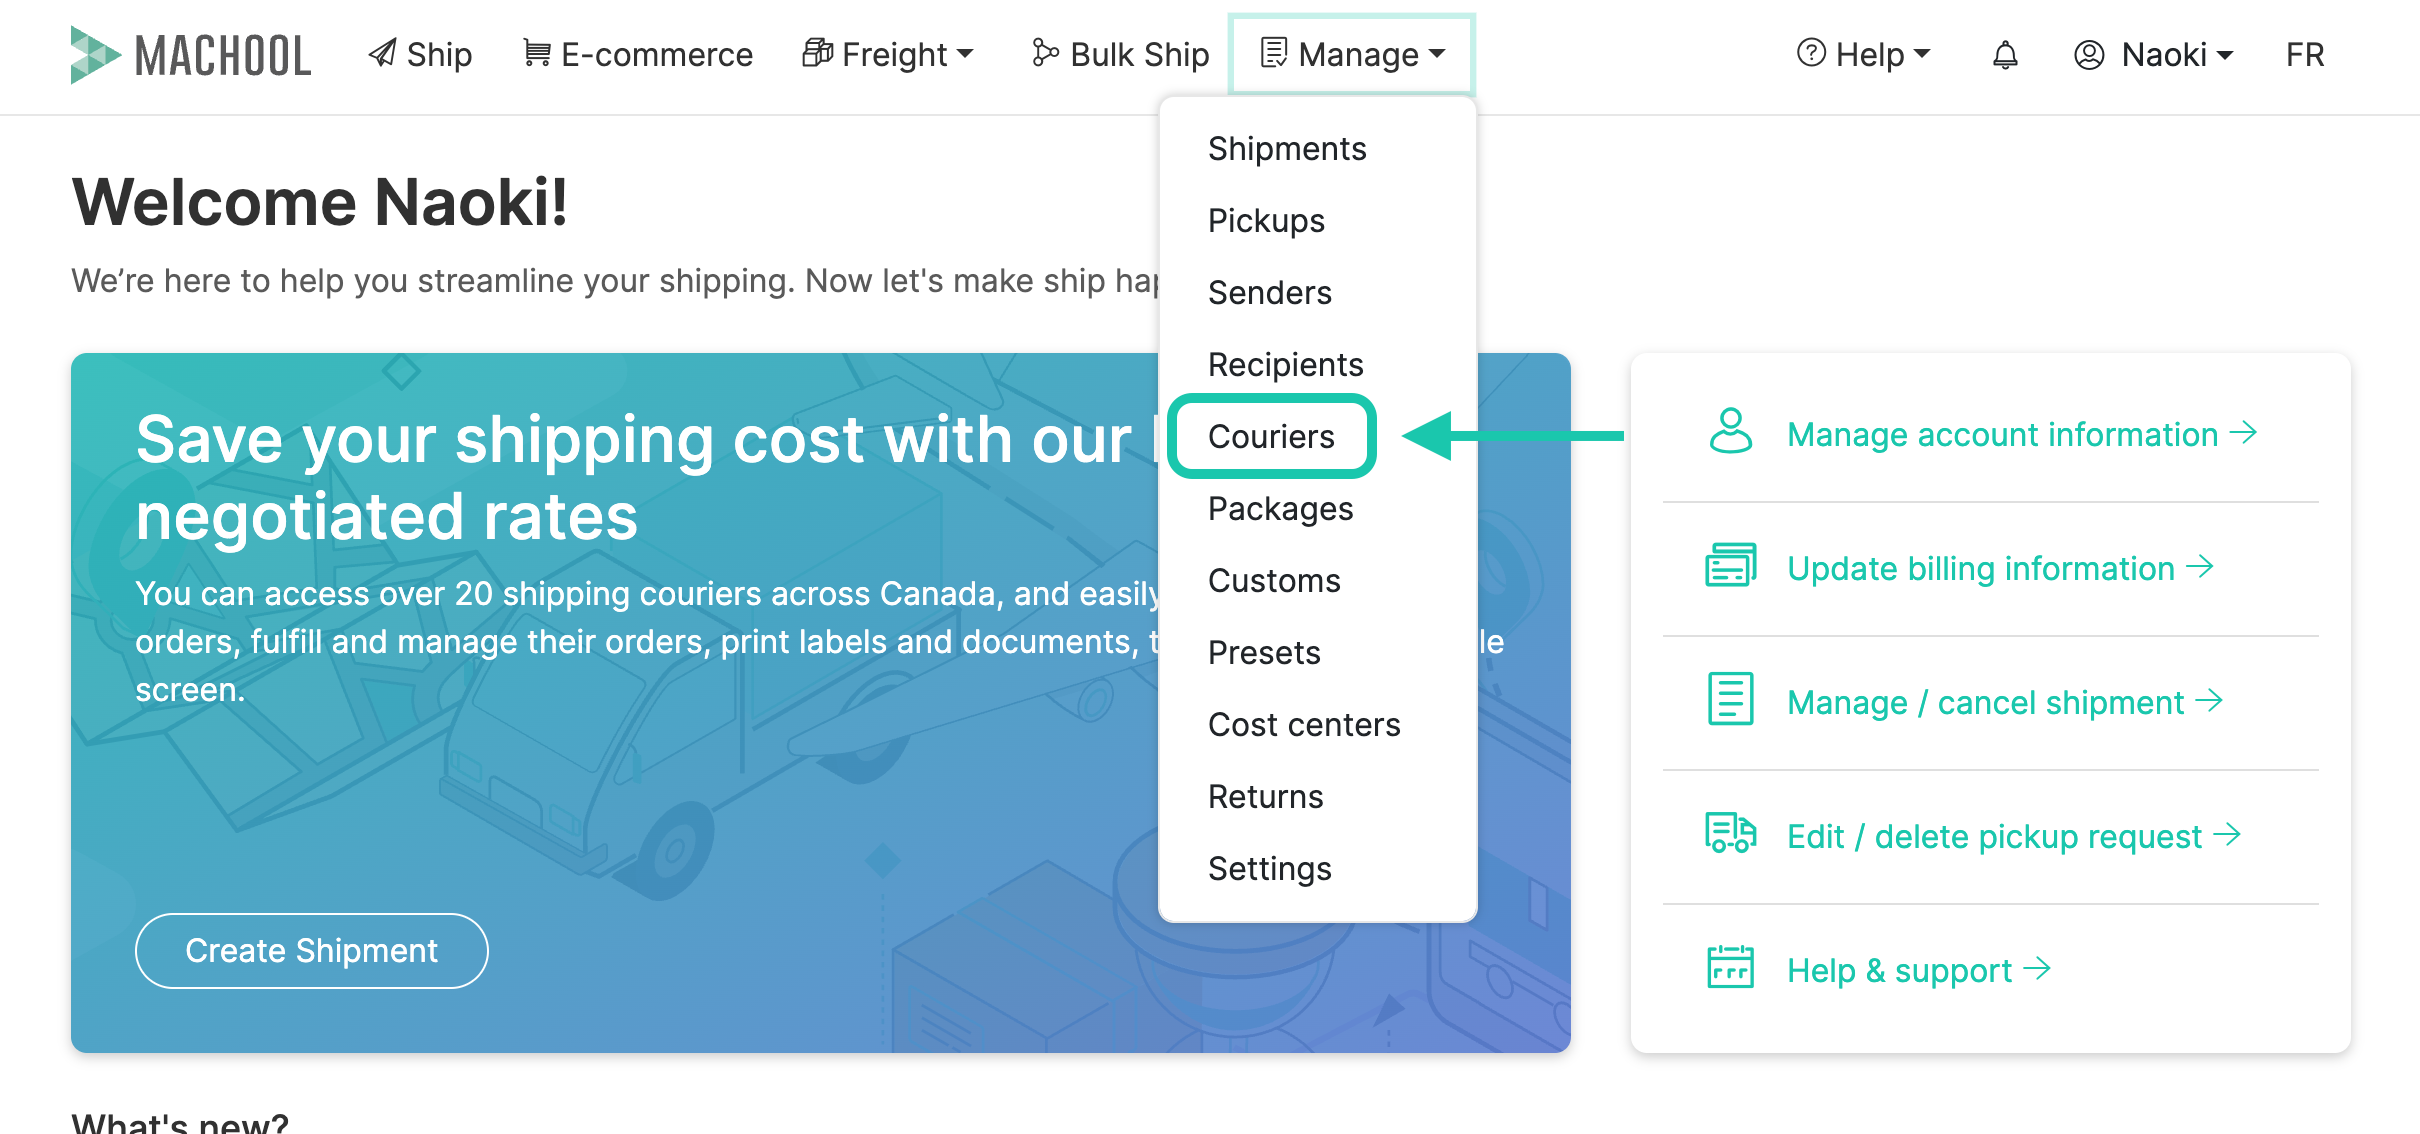Viewport: 2420px width, 1134px height.
Task: Go to Settings in the Manage menu
Action: (1270, 869)
